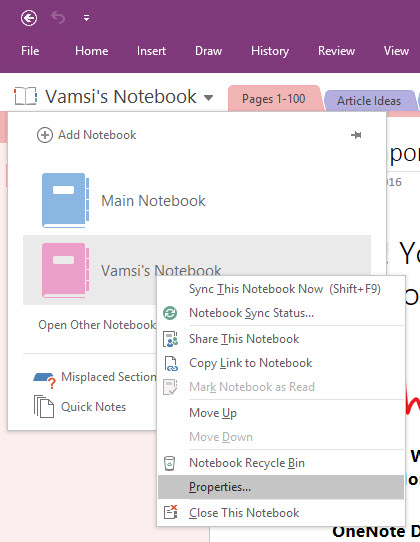This screenshot has width=420, height=542.
Task: Switch to the Home ribbon tab
Action: pyautogui.click(x=92, y=51)
